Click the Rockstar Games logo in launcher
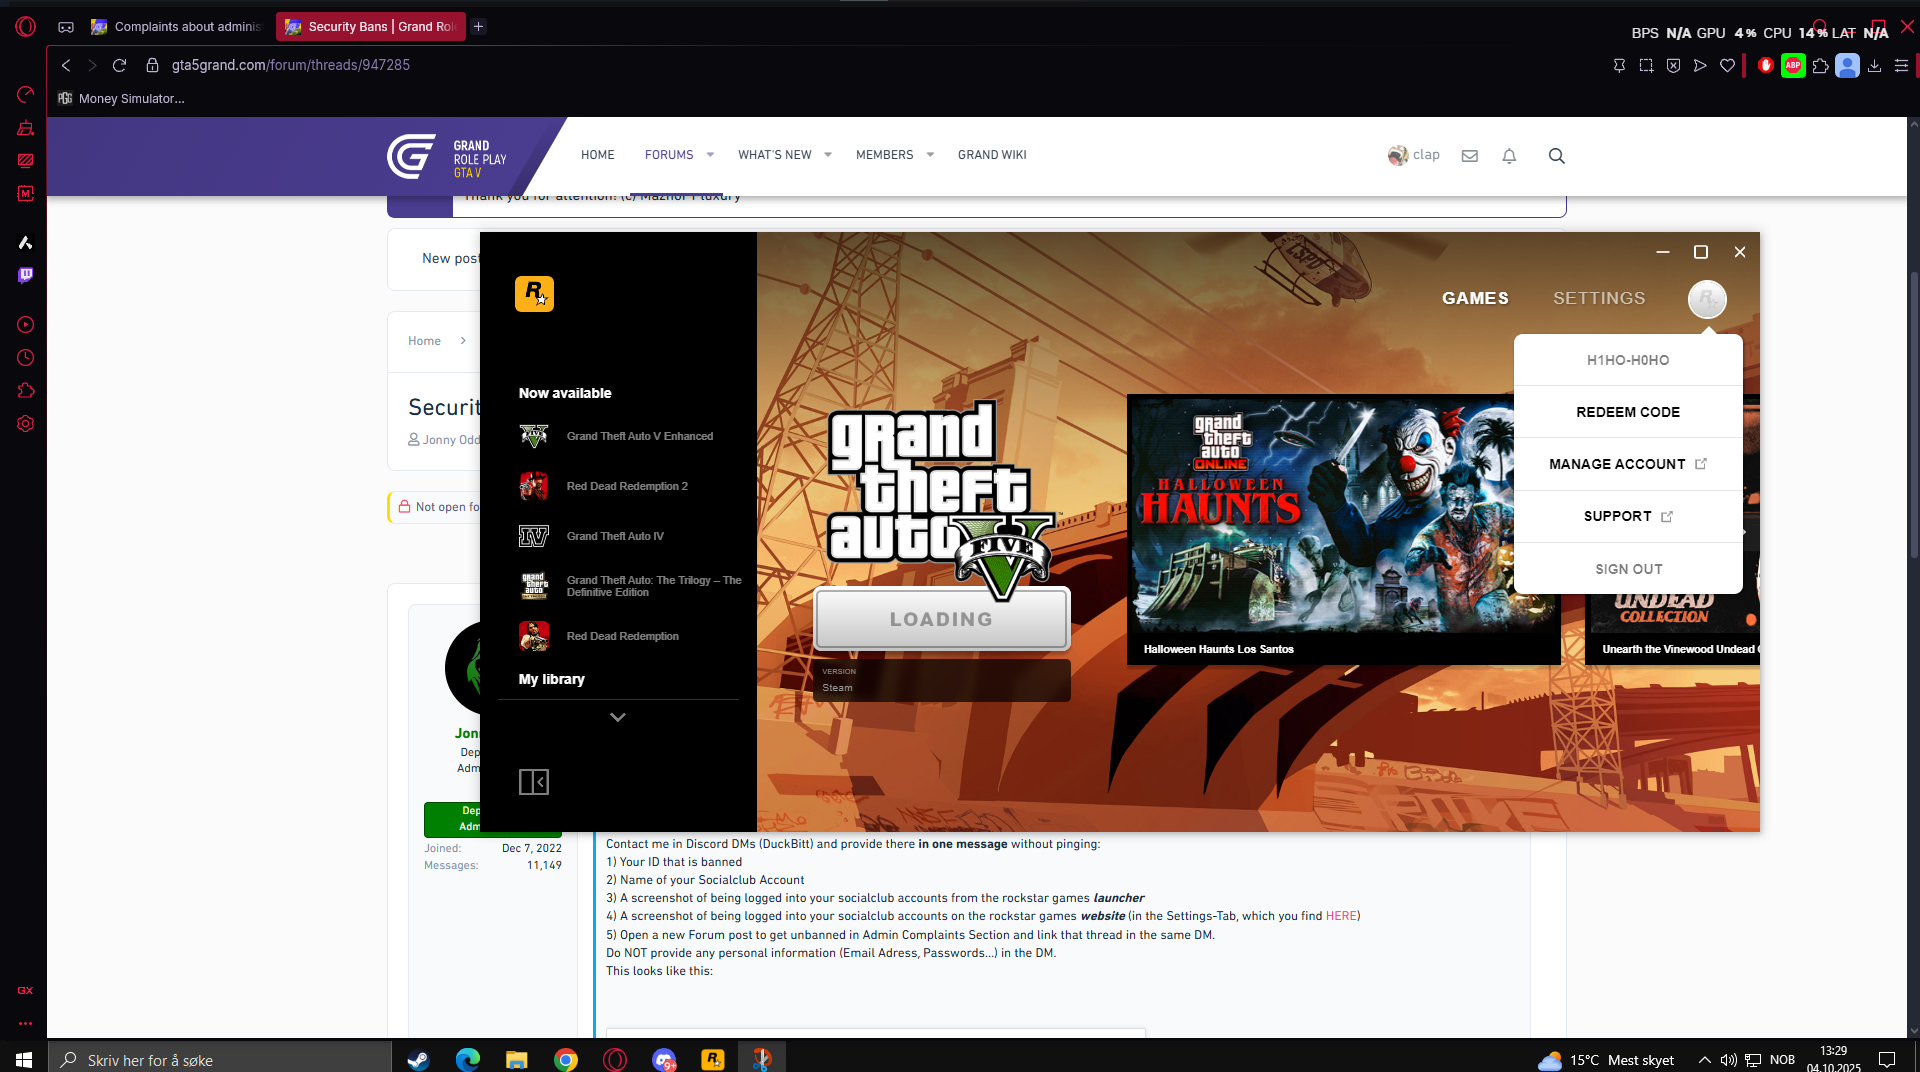 tap(534, 294)
